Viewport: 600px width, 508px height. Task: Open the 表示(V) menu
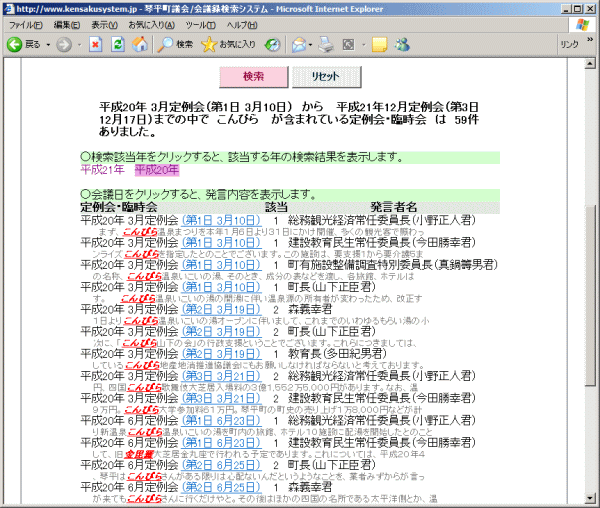[104, 25]
